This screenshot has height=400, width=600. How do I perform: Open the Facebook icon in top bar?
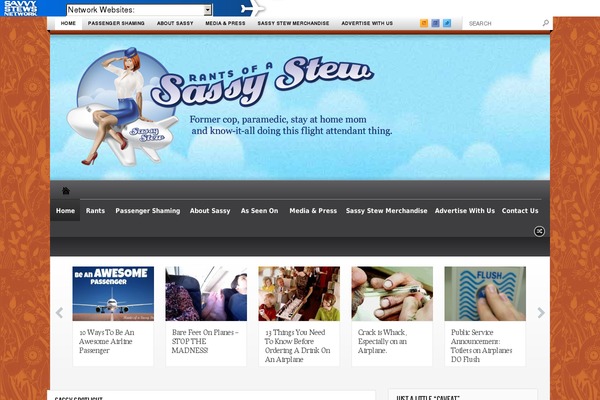click(435, 22)
